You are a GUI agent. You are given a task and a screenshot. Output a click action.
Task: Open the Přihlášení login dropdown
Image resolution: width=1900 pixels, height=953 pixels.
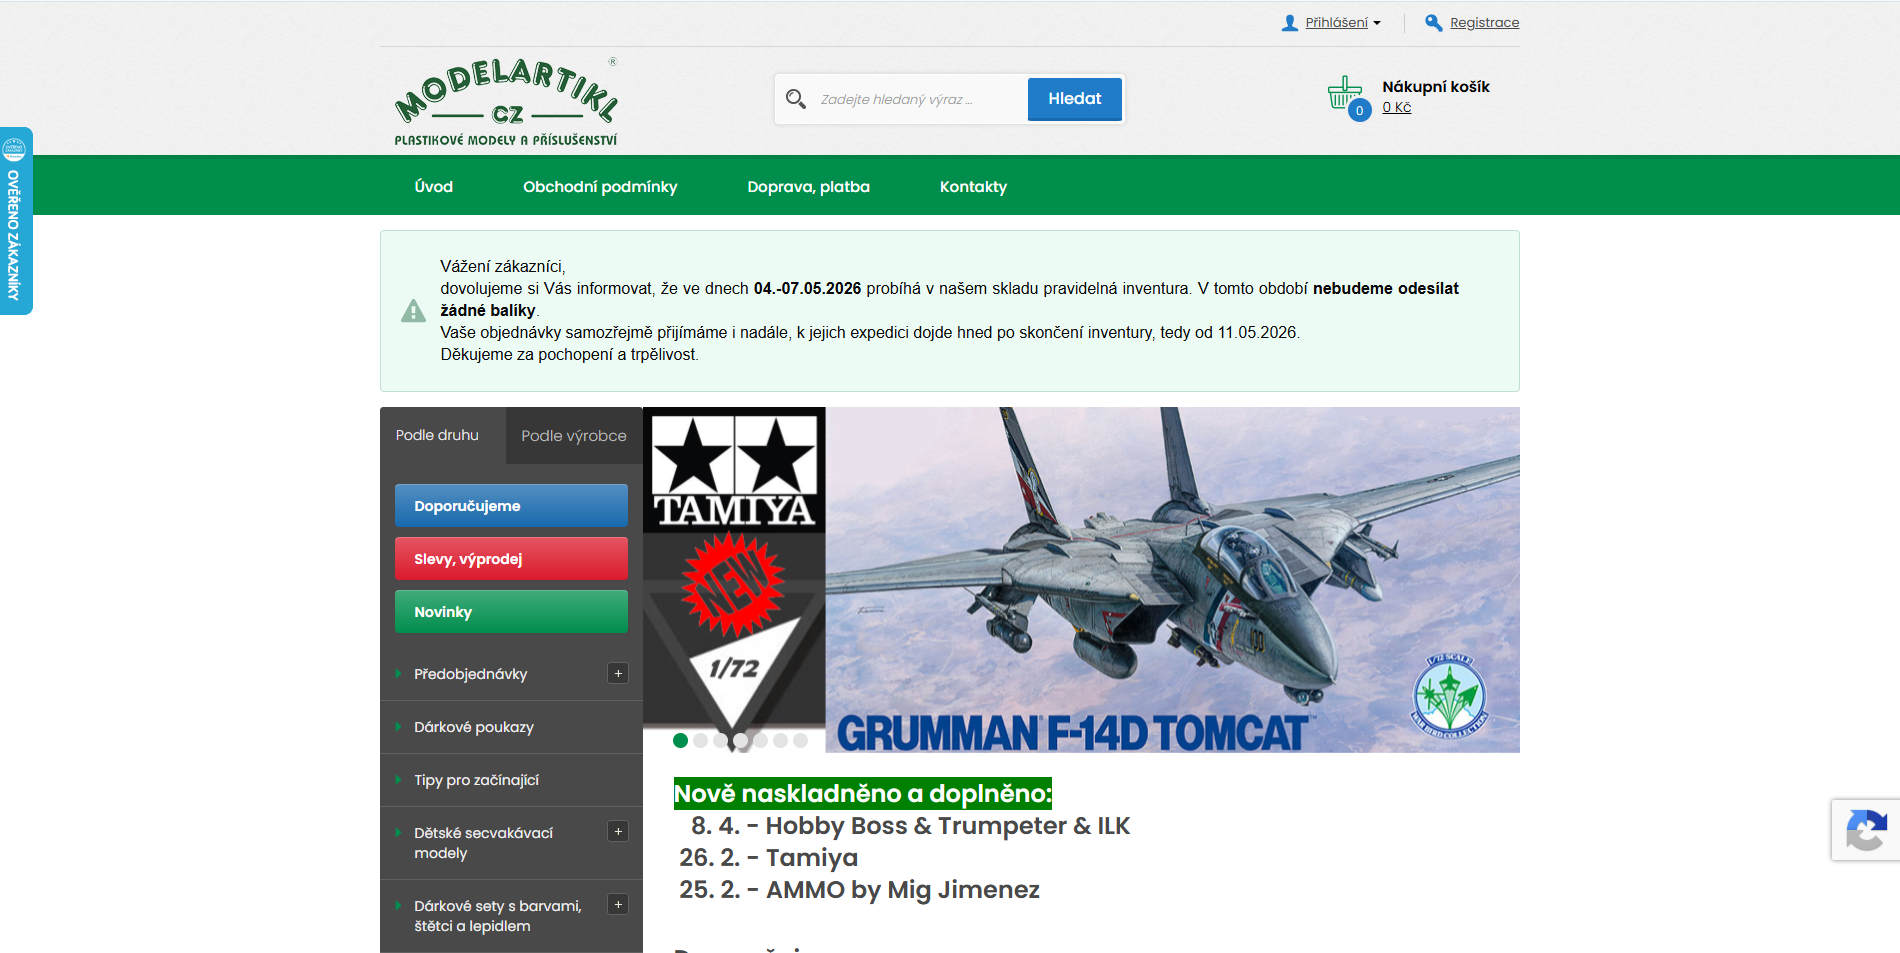pyautogui.click(x=1342, y=23)
